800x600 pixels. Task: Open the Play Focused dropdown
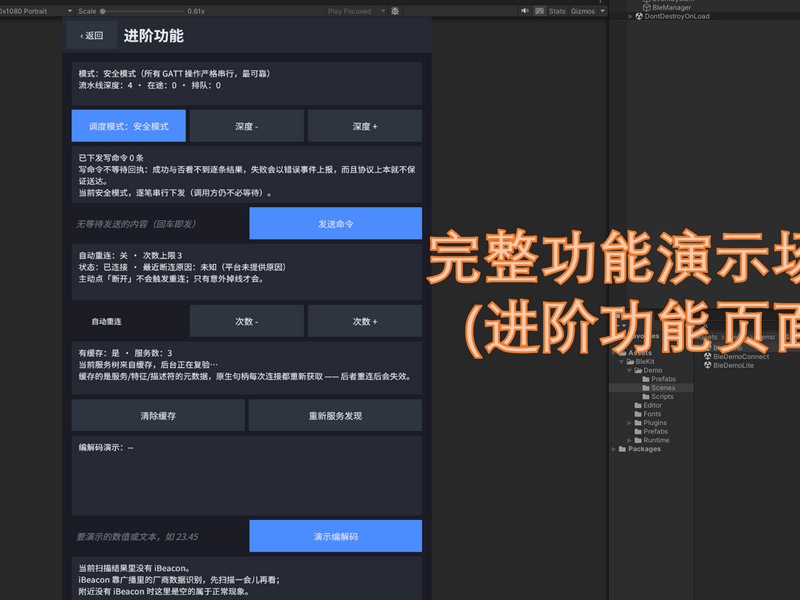356,11
